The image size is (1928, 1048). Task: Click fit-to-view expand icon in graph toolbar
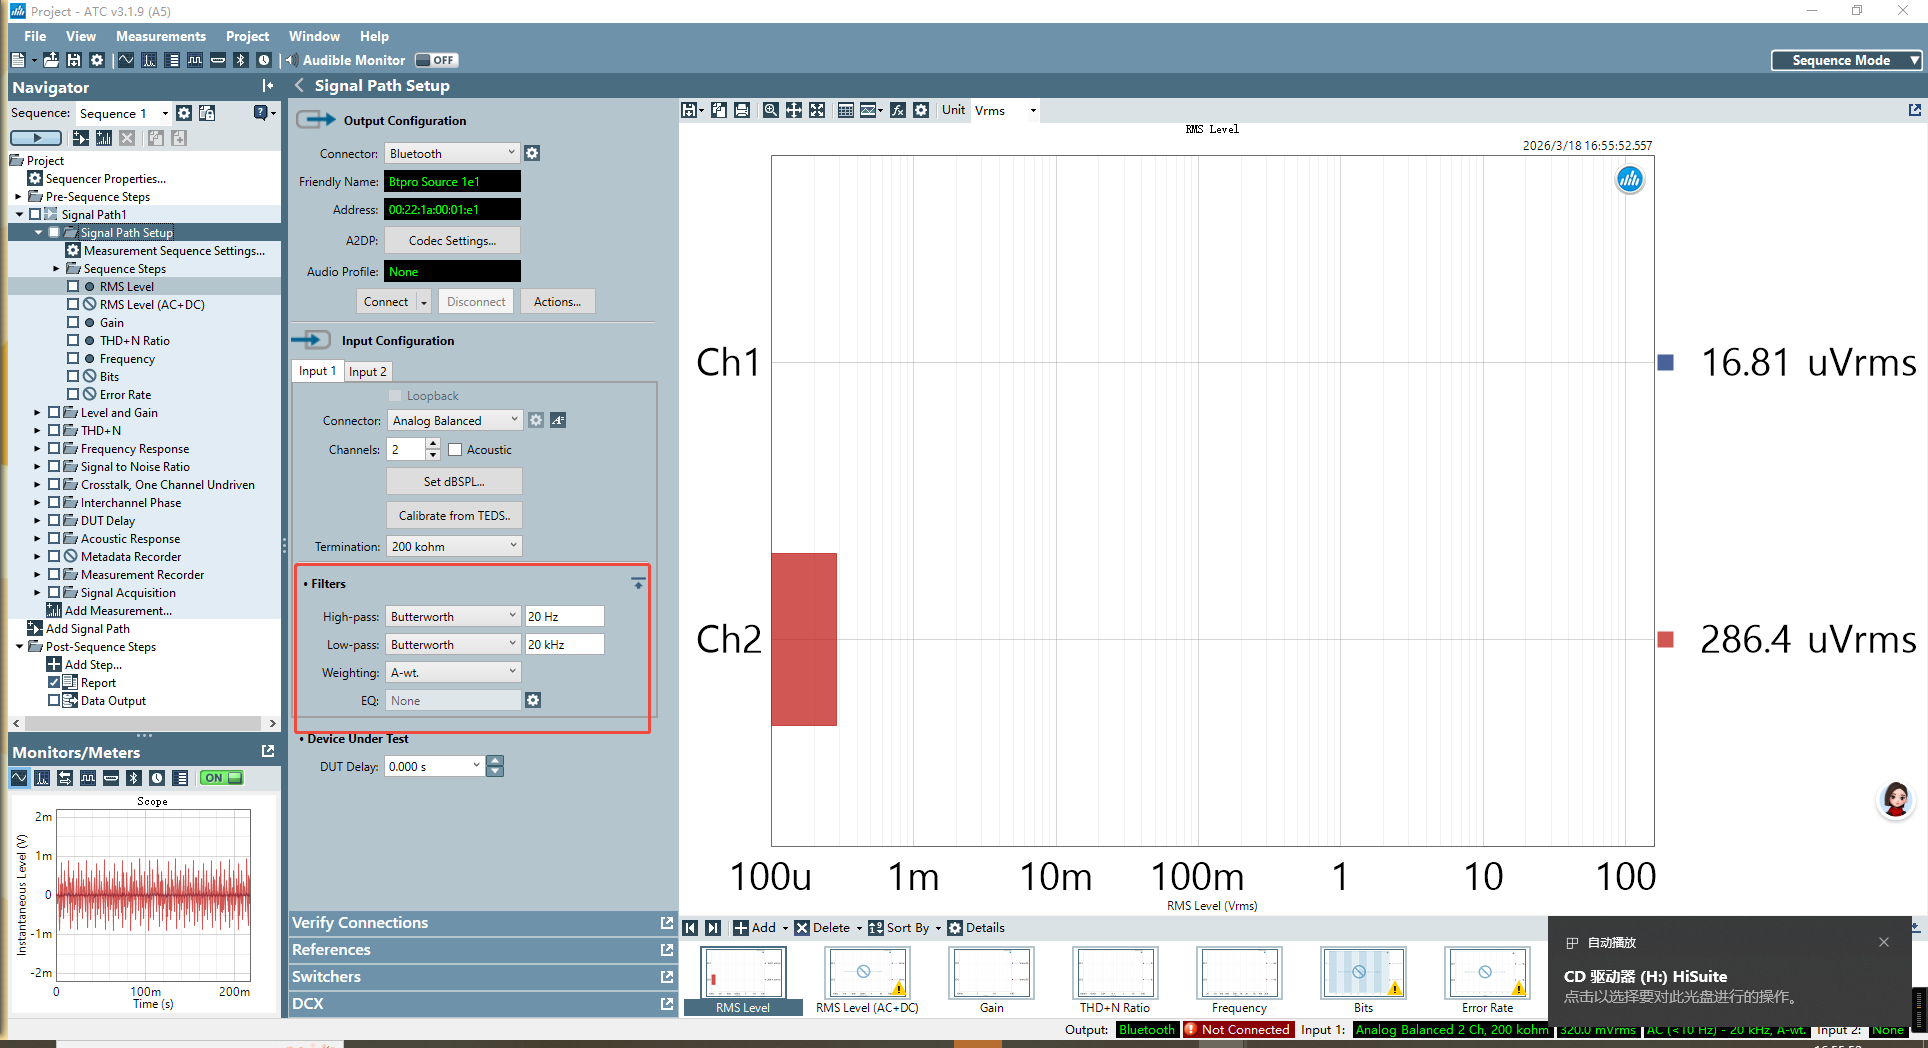coord(817,110)
